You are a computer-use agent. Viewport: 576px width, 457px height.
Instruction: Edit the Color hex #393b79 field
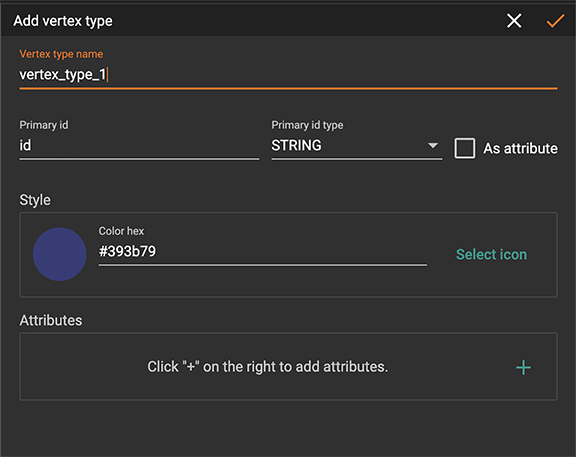(x=262, y=252)
